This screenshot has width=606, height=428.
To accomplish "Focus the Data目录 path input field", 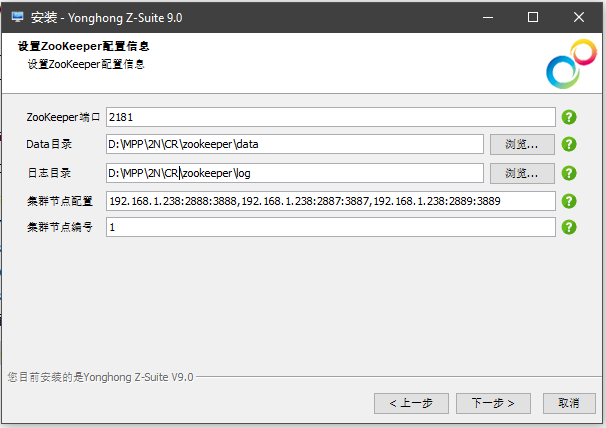I will 295,144.
